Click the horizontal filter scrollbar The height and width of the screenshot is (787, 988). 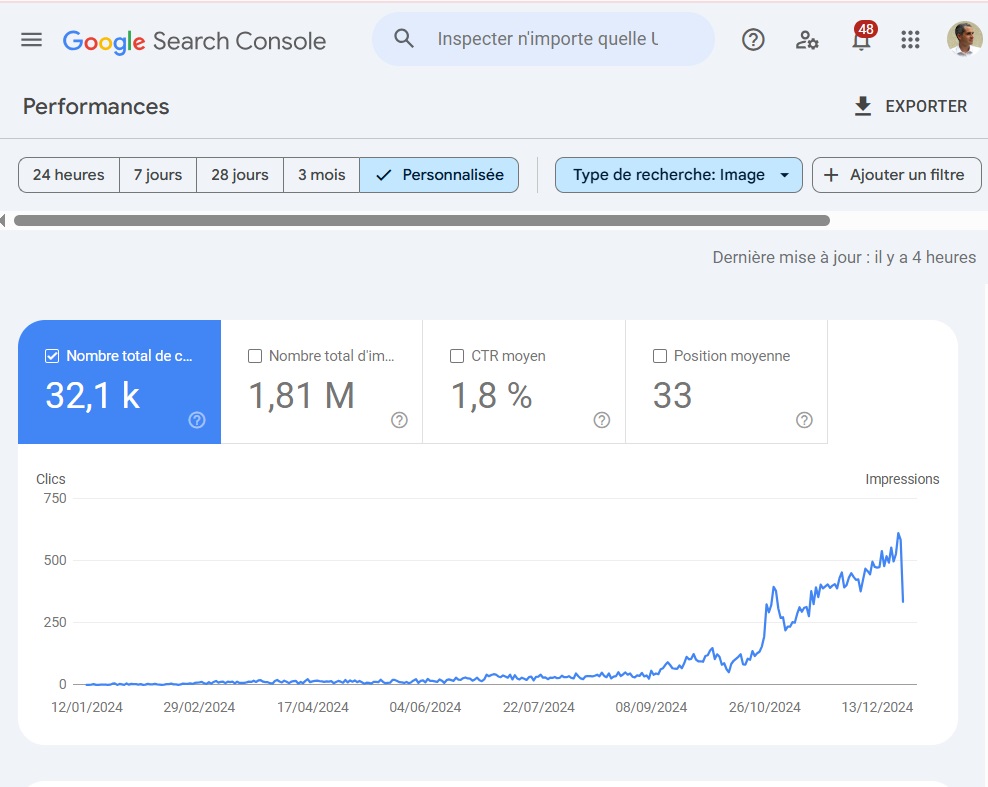coord(422,221)
